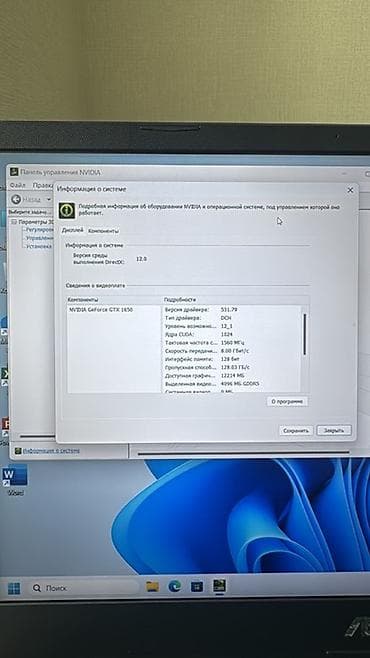
Task: Select the 'Тактовая частота' 1560 МГц row
Action: click(232, 343)
